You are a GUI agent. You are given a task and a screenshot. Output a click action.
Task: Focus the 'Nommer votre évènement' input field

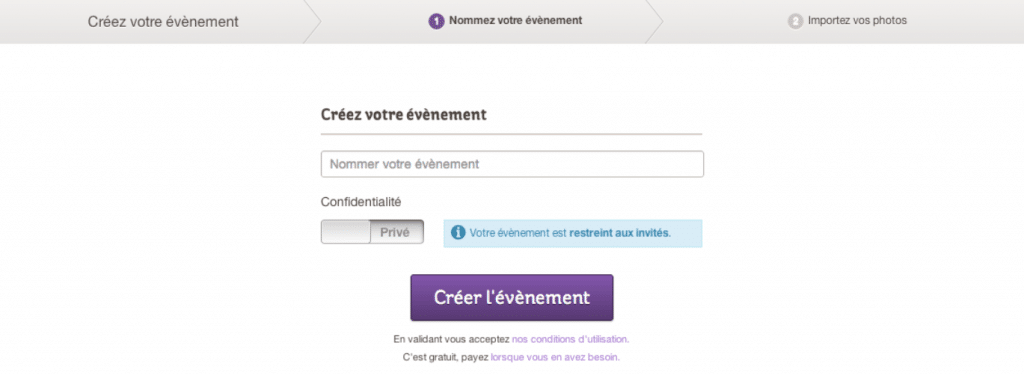click(x=512, y=164)
